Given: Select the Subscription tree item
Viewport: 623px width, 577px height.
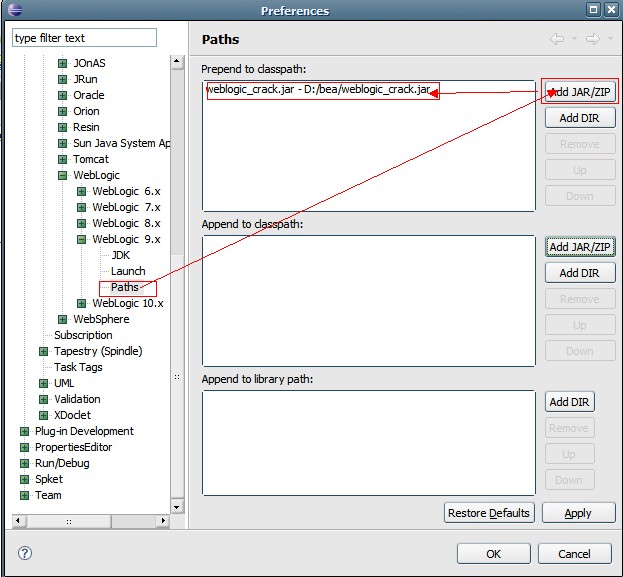Looking at the screenshot, I should coord(83,335).
